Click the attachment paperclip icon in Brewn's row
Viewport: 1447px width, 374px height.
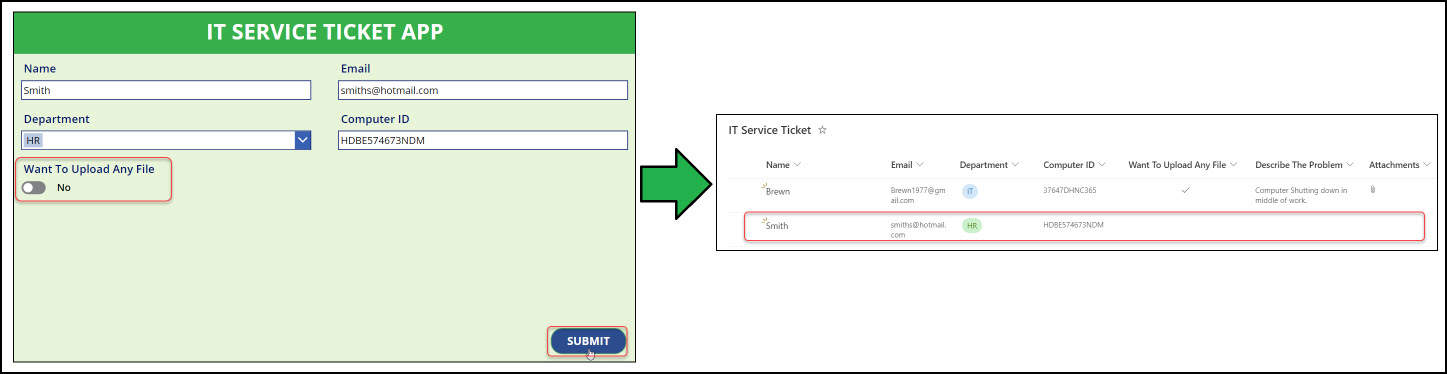(1372, 189)
